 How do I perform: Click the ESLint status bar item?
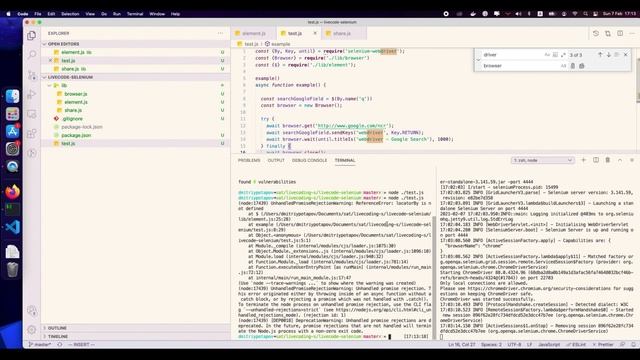[x=576, y=344]
